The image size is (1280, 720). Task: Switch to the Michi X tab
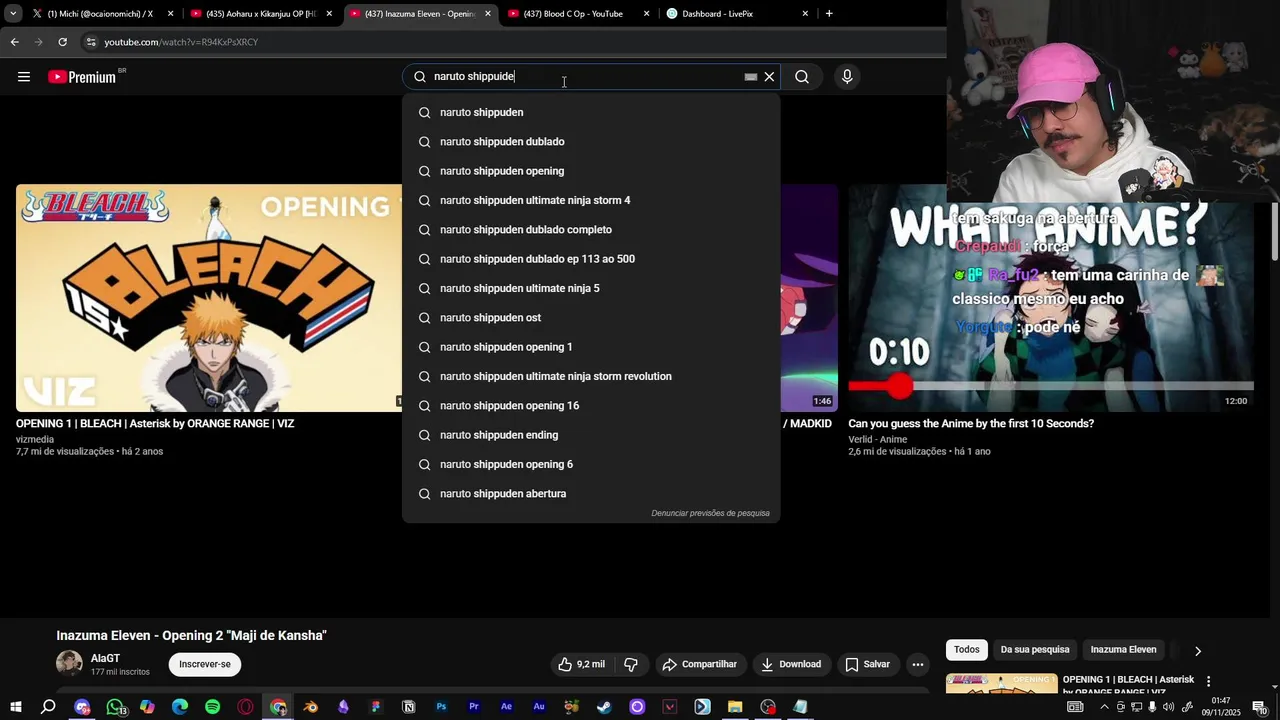pos(100,14)
